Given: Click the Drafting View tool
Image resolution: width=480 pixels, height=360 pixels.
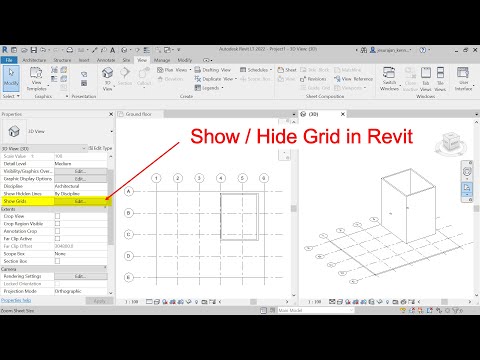Looking at the screenshot, I should [213, 70].
